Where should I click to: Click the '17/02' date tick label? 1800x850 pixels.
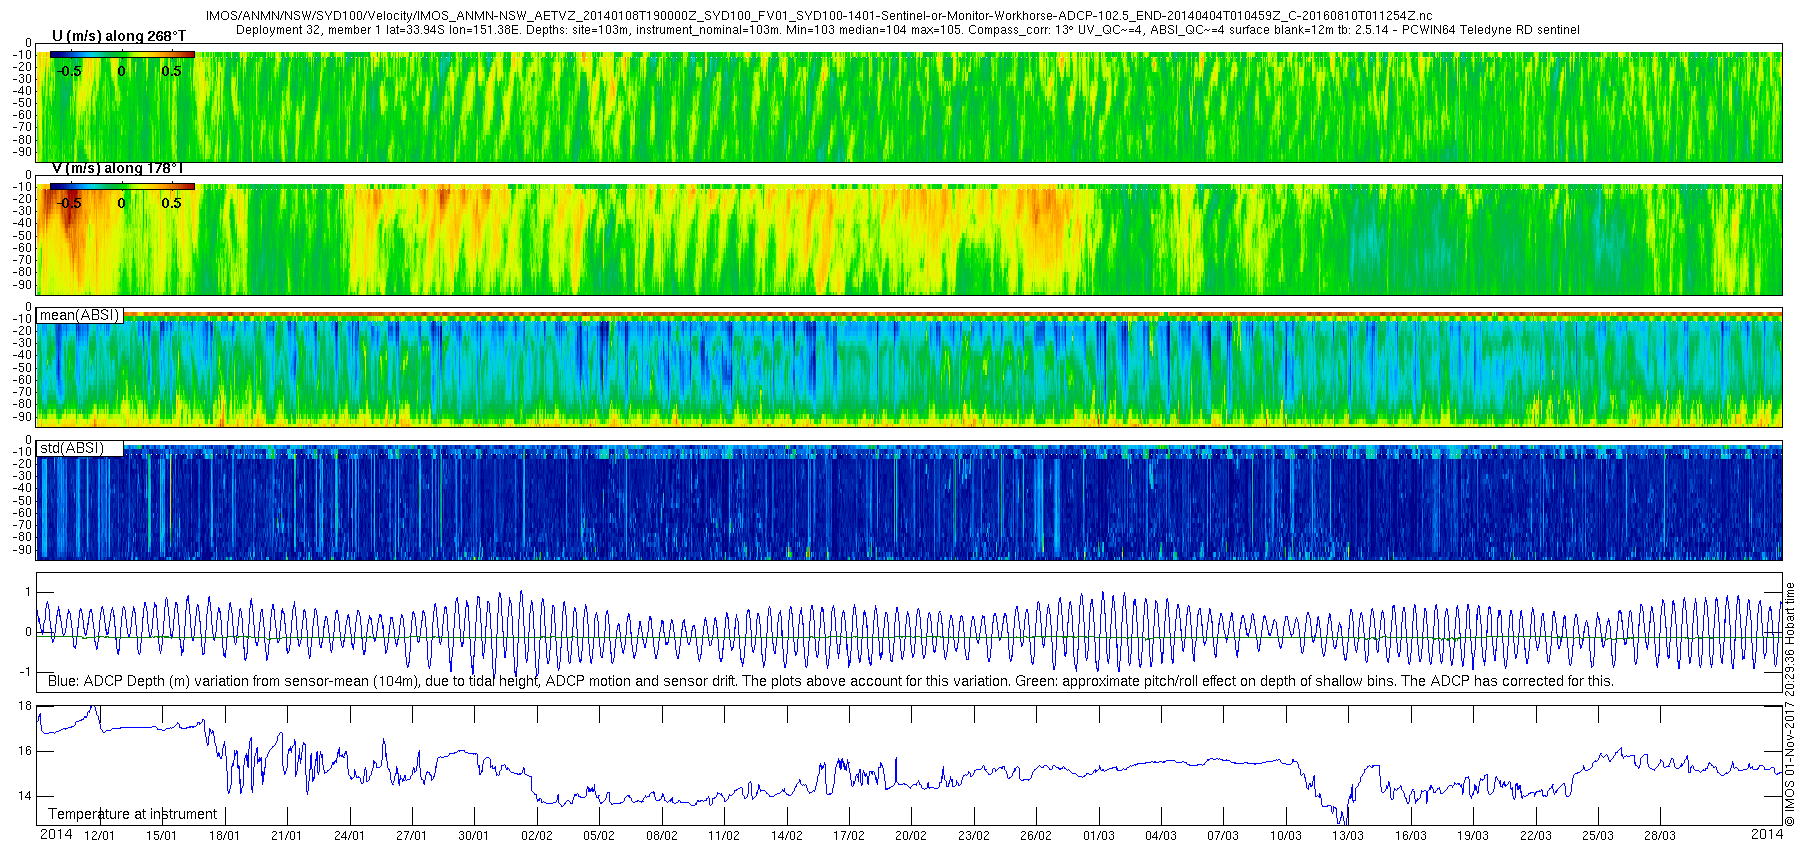click(849, 836)
